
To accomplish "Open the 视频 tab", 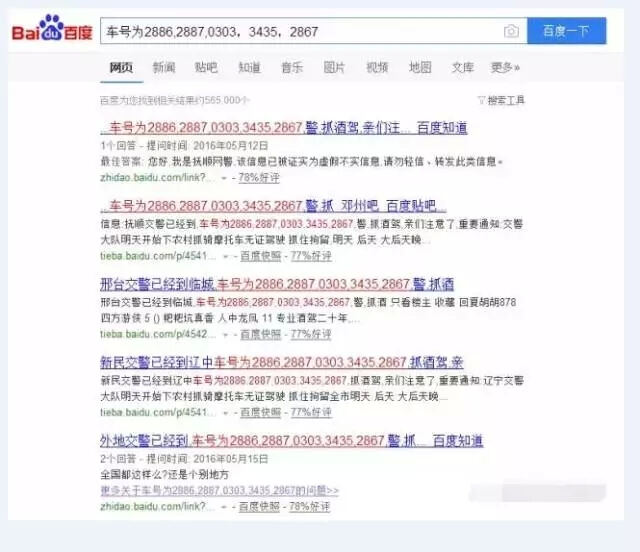I will click(x=377, y=67).
